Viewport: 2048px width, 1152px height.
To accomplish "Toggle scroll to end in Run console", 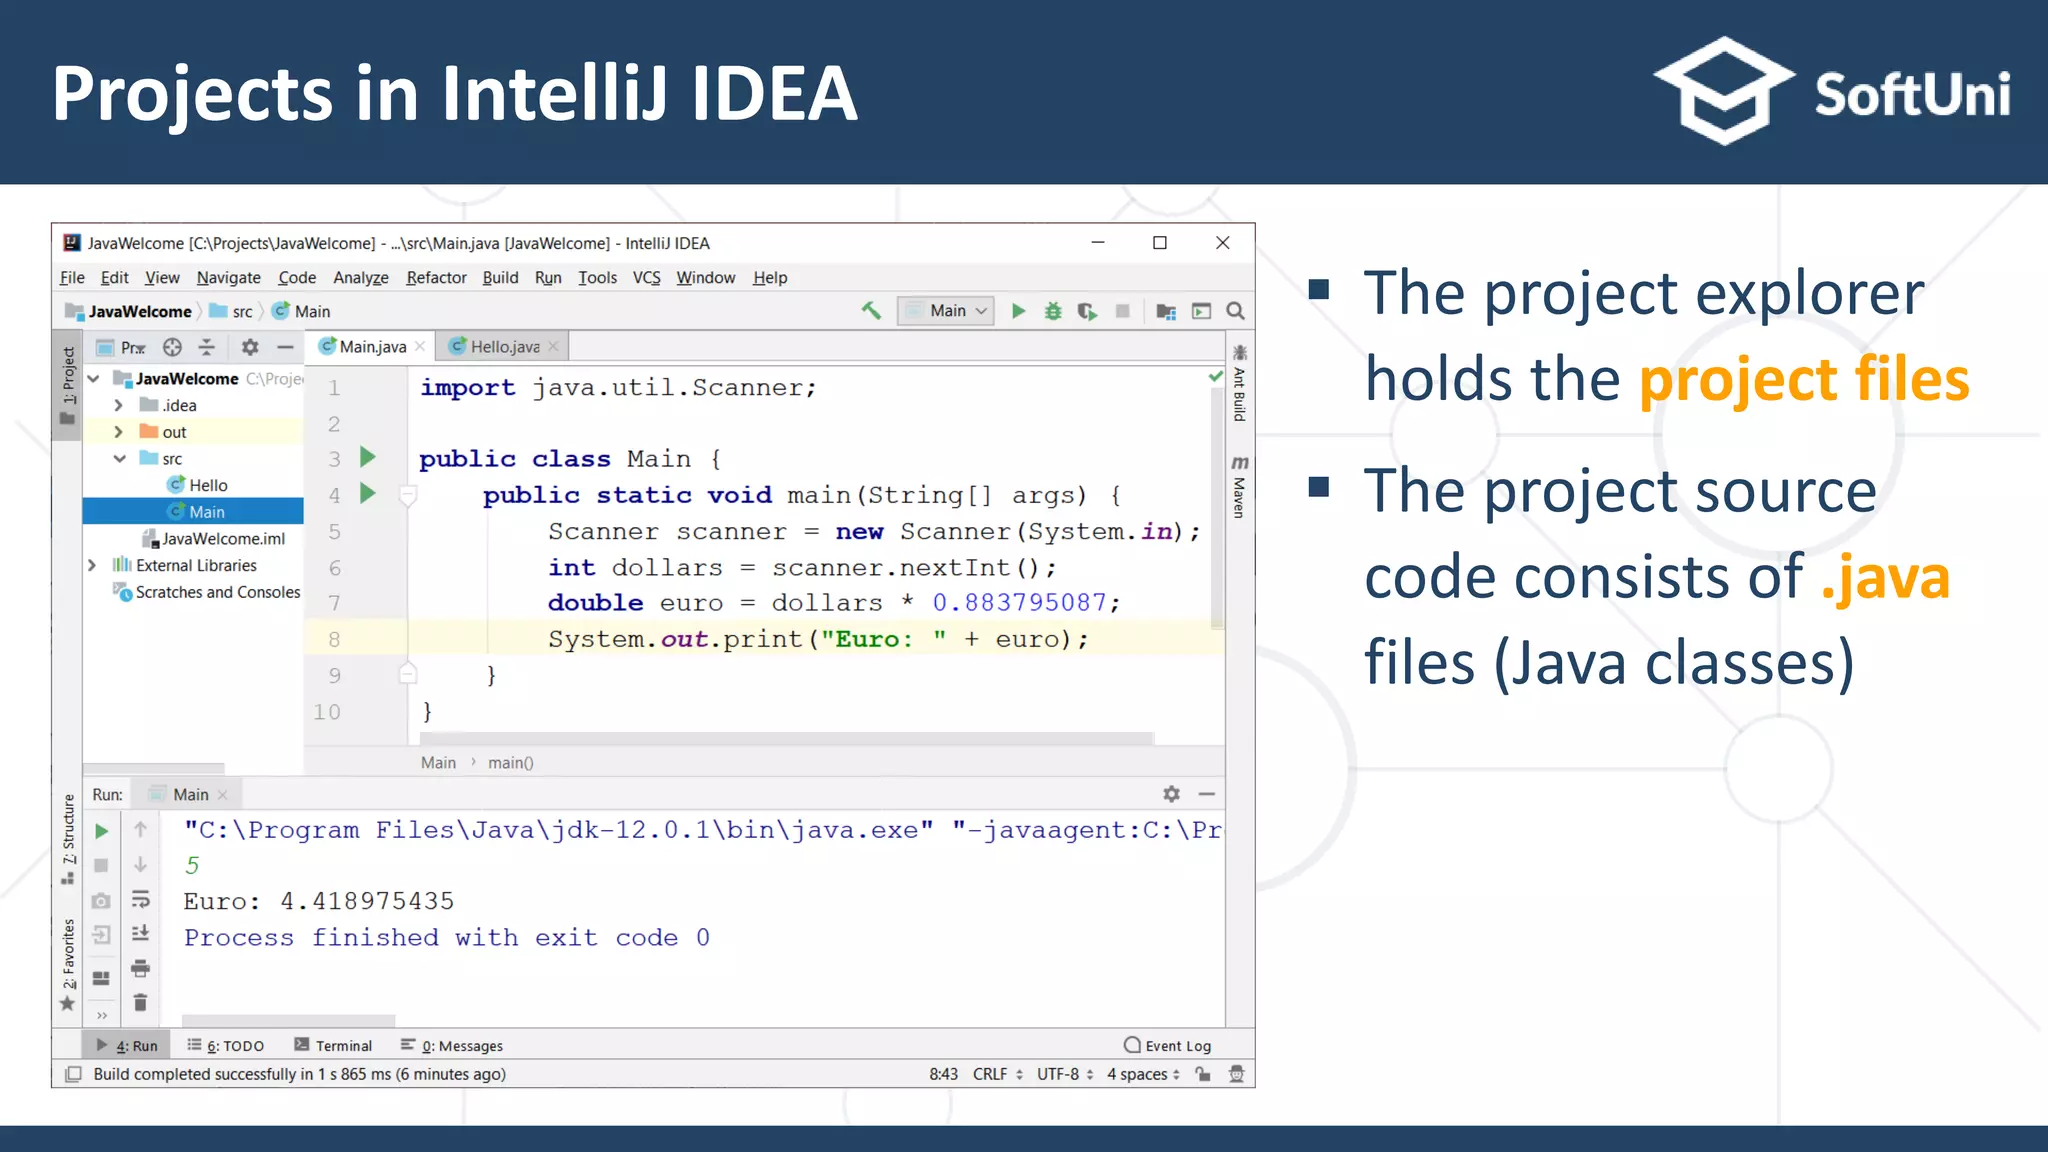I will 140,933.
